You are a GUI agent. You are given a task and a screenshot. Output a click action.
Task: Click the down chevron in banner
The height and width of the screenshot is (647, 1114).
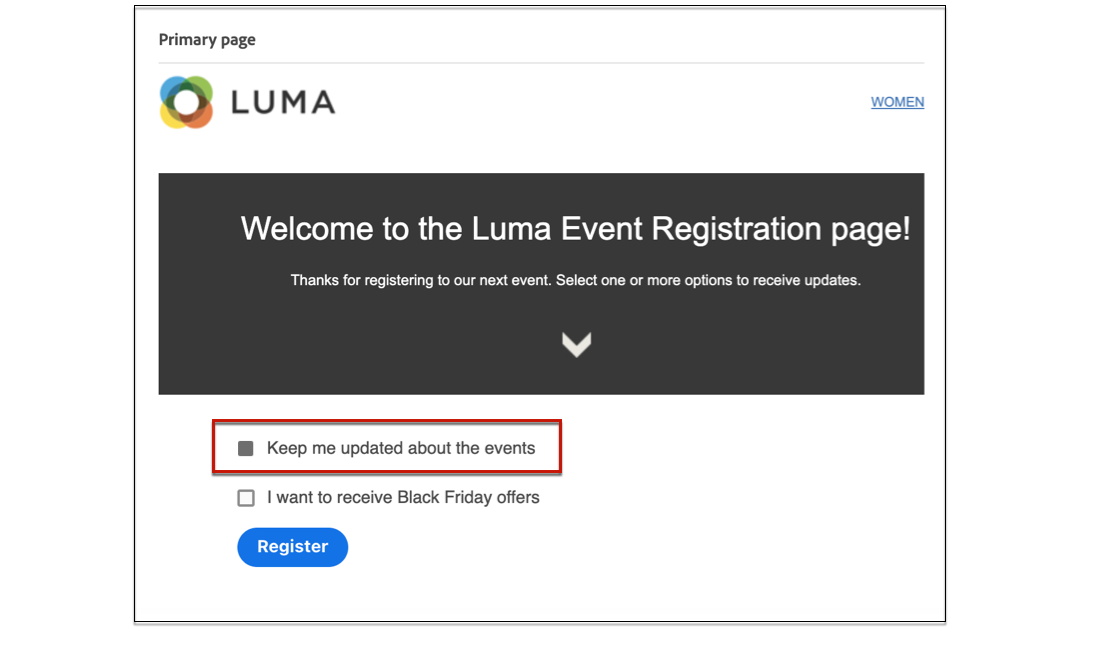tap(576, 344)
